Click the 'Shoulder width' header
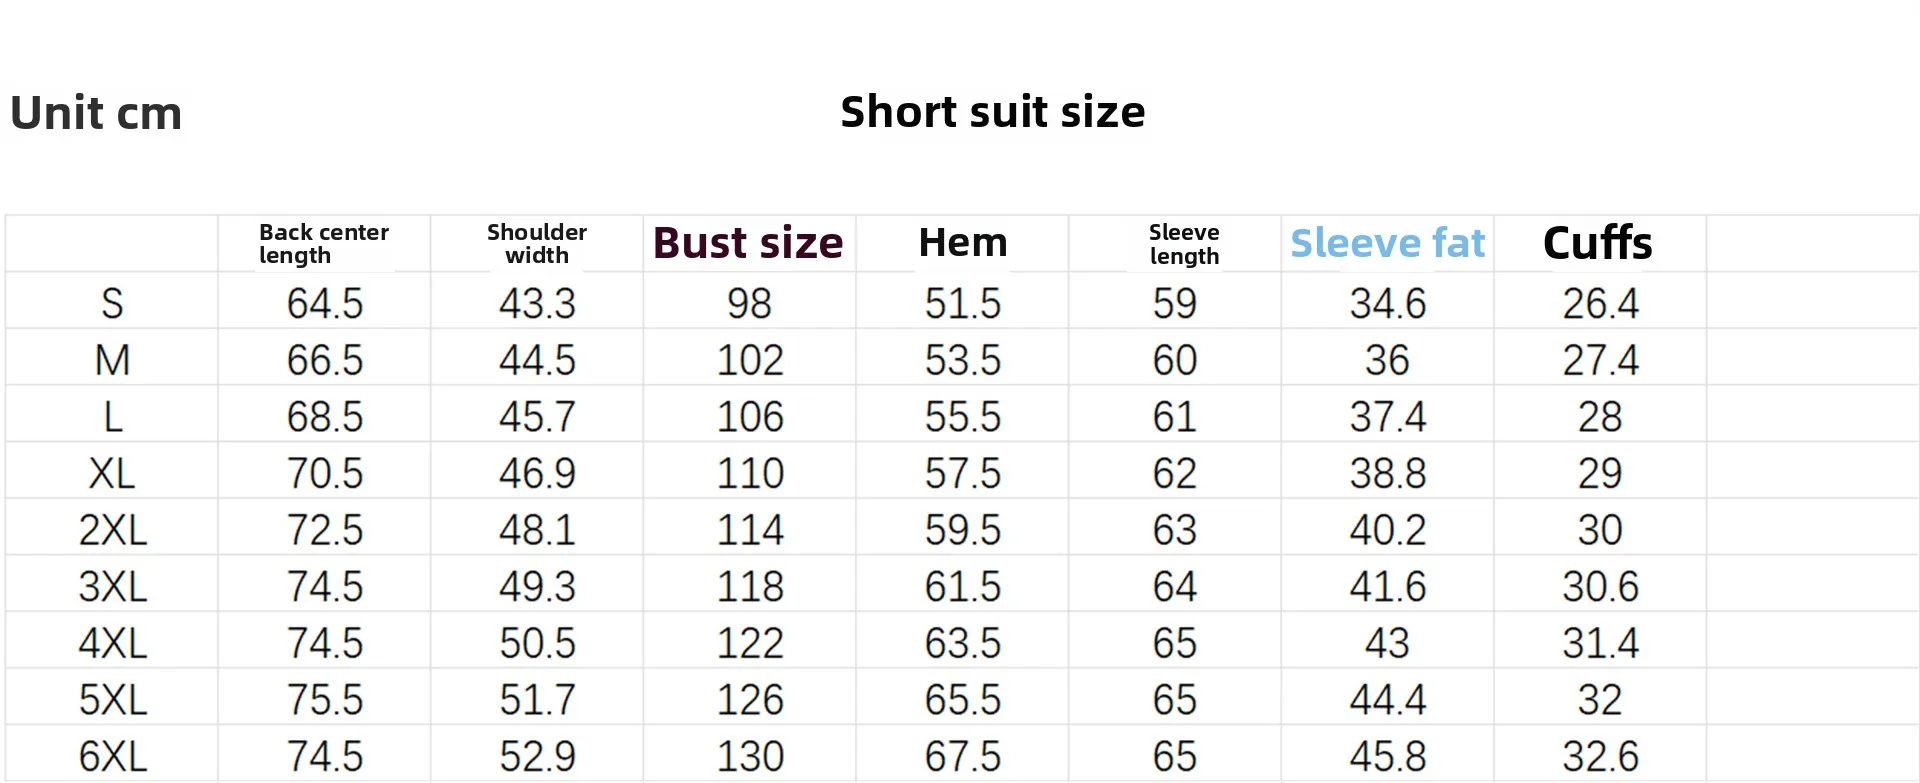1920x783 pixels. click(x=537, y=243)
